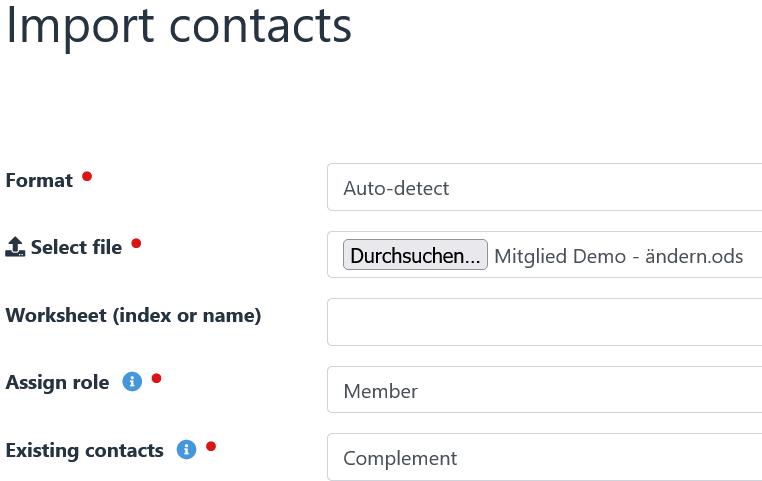The height and width of the screenshot is (481, 762).
Task: Click the red required dot beside Format
Action: tap(87, 176)
